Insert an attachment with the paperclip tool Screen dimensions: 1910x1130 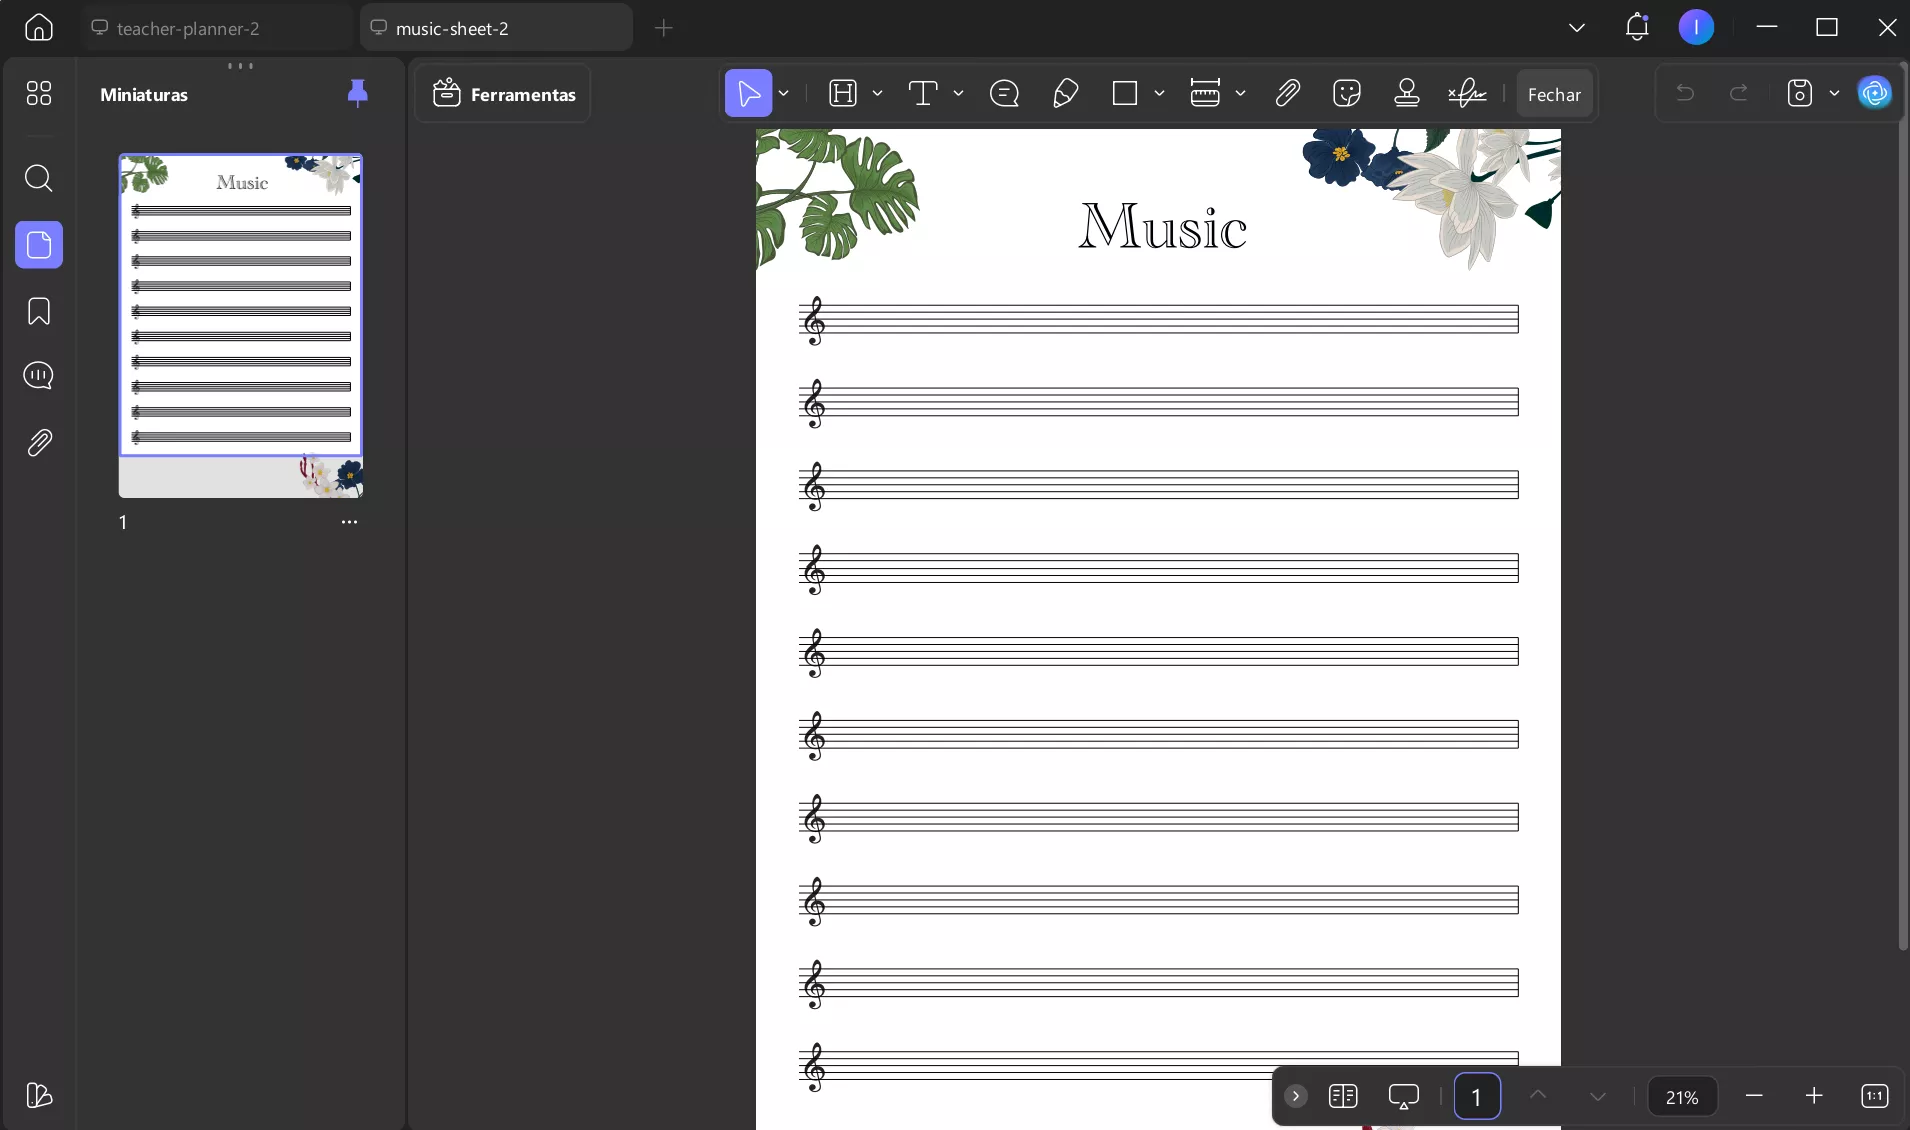coord(1287,93)
